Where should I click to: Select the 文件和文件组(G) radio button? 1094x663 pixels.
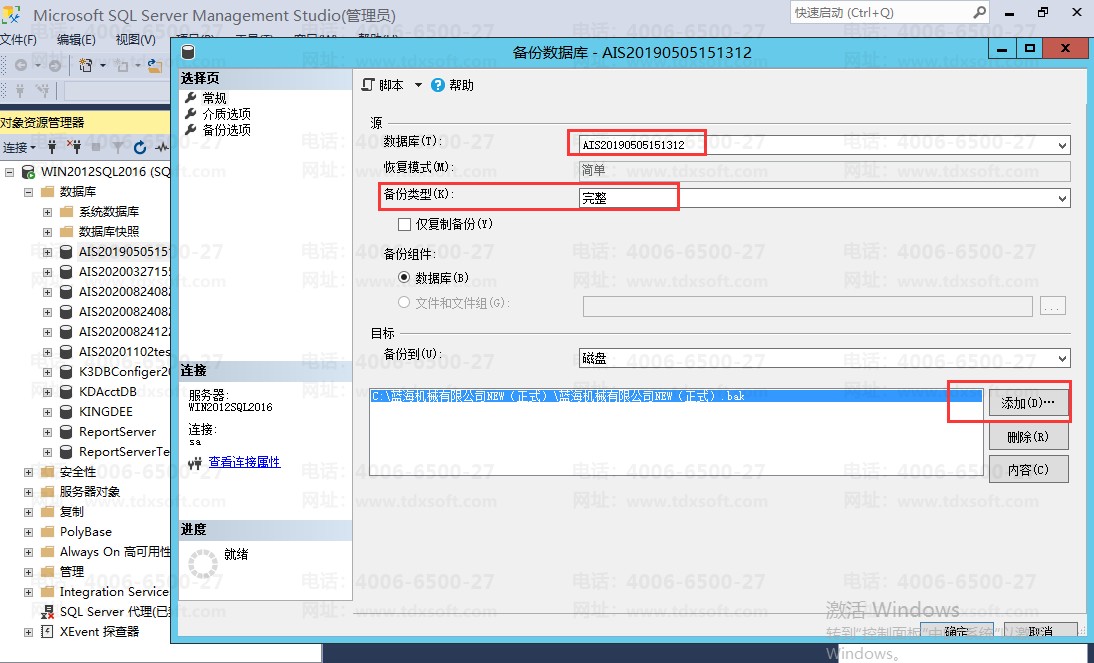pyautogui.click(x=404, y=302)
